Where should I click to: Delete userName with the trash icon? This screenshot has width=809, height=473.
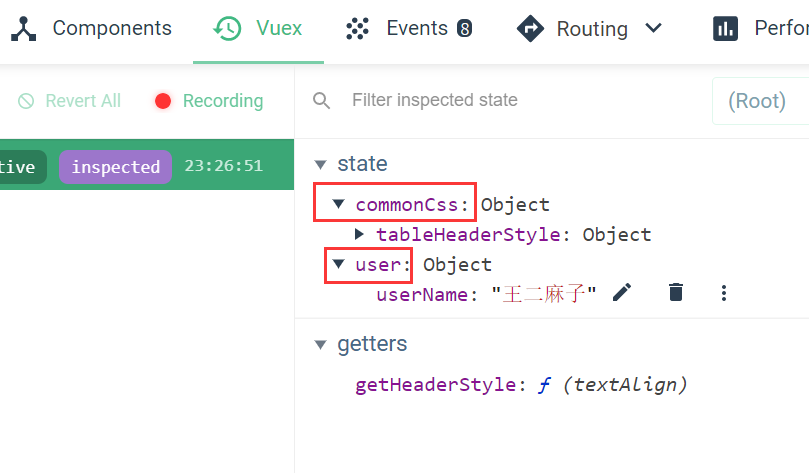point(676,292)
